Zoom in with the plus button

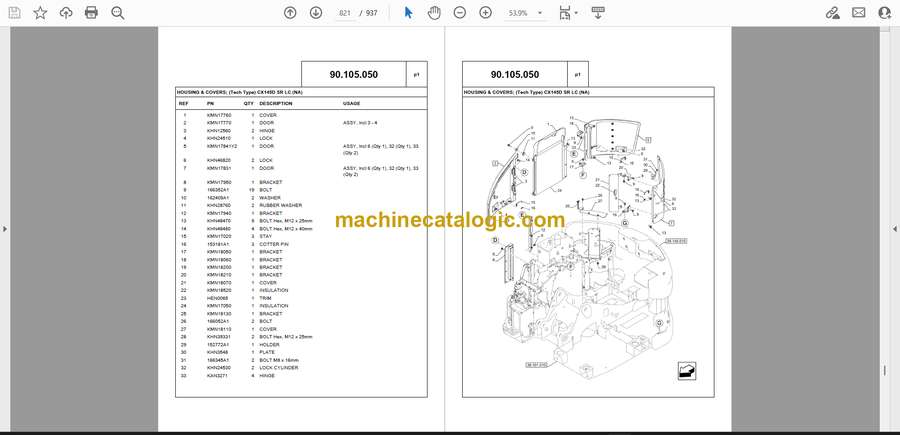[486, 13]
